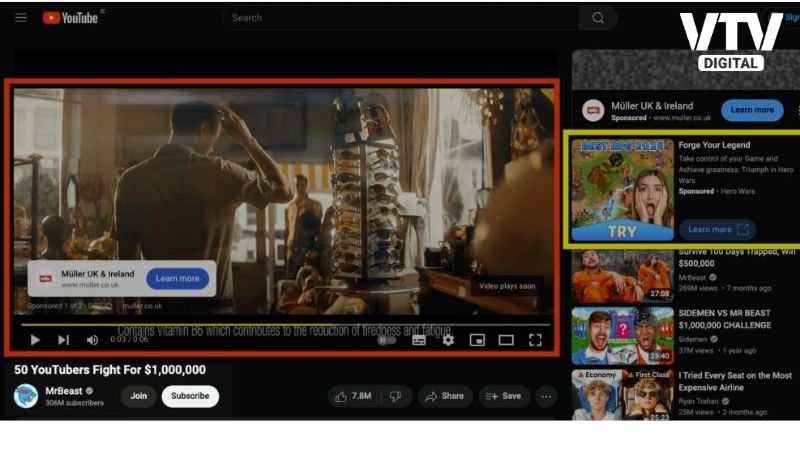Open Müller UK & Ireland sidebar ad avatar
The width and height of the screenshot is (800, 450).
[593, 110]
